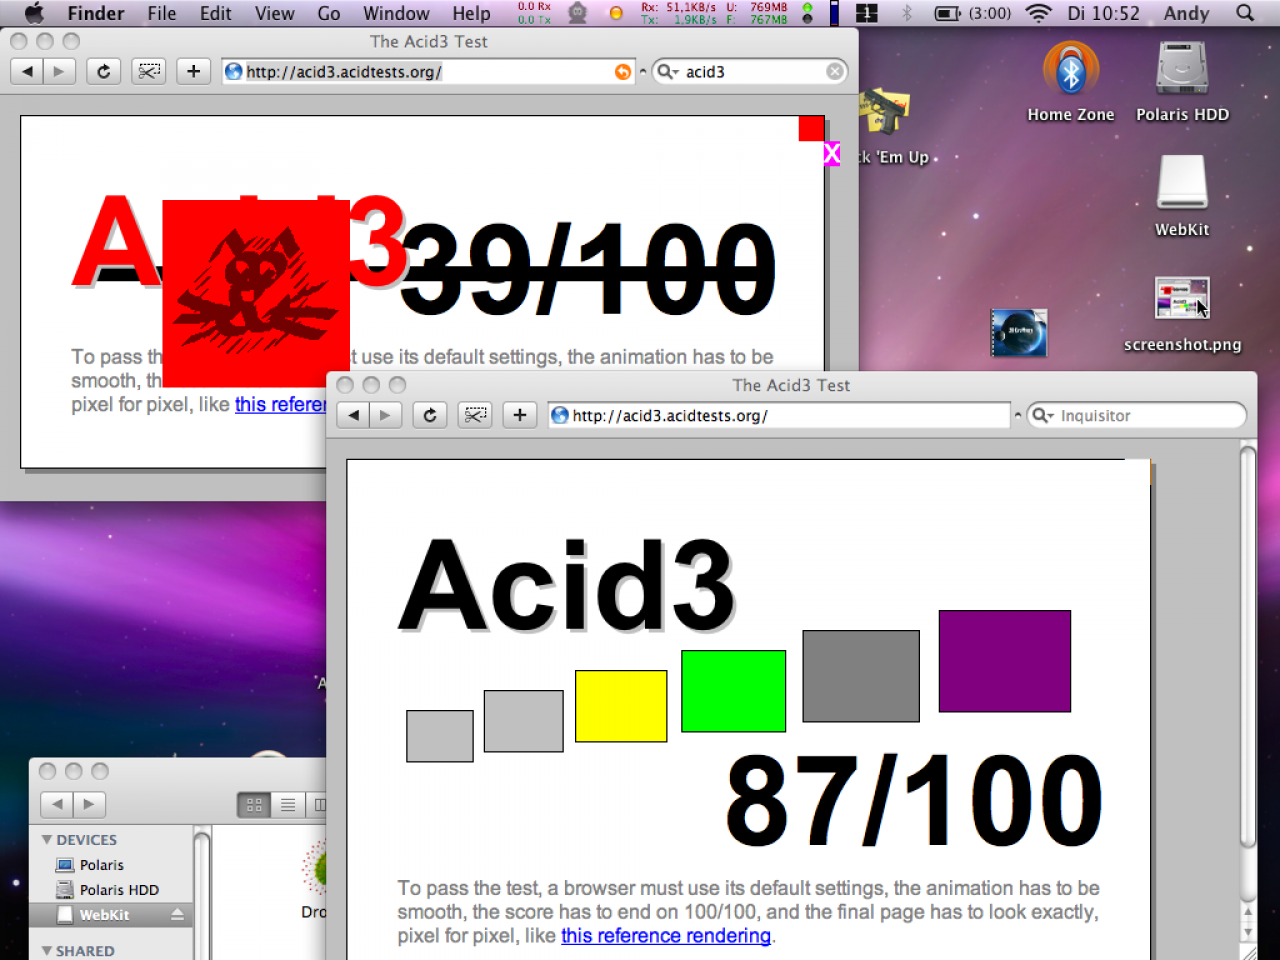Open the Apple menu
Screen dimensions: 1280x960
[x=33, y=13]
